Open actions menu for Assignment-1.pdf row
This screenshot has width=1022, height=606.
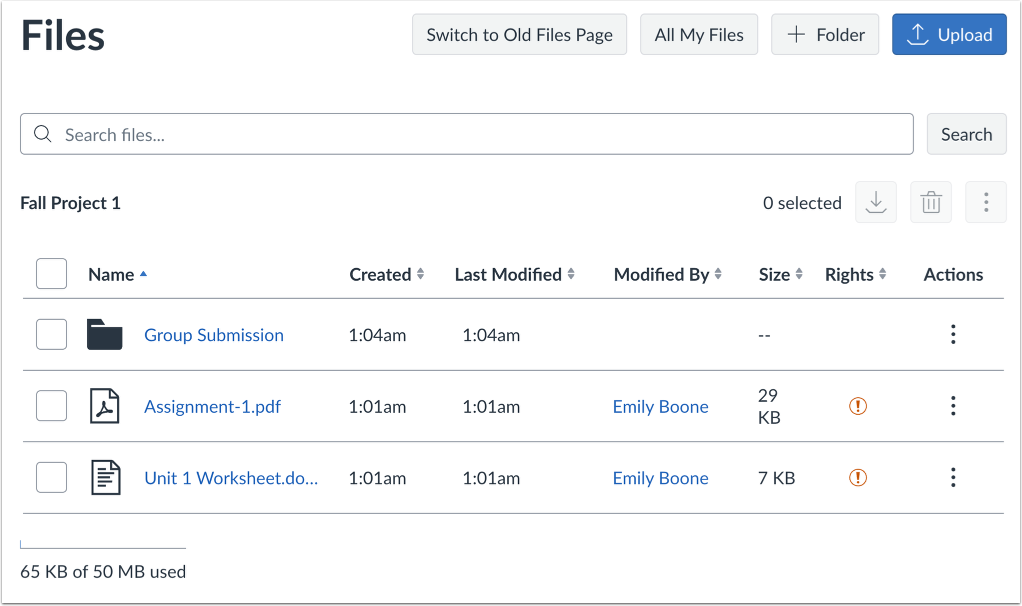pos(953,406)
